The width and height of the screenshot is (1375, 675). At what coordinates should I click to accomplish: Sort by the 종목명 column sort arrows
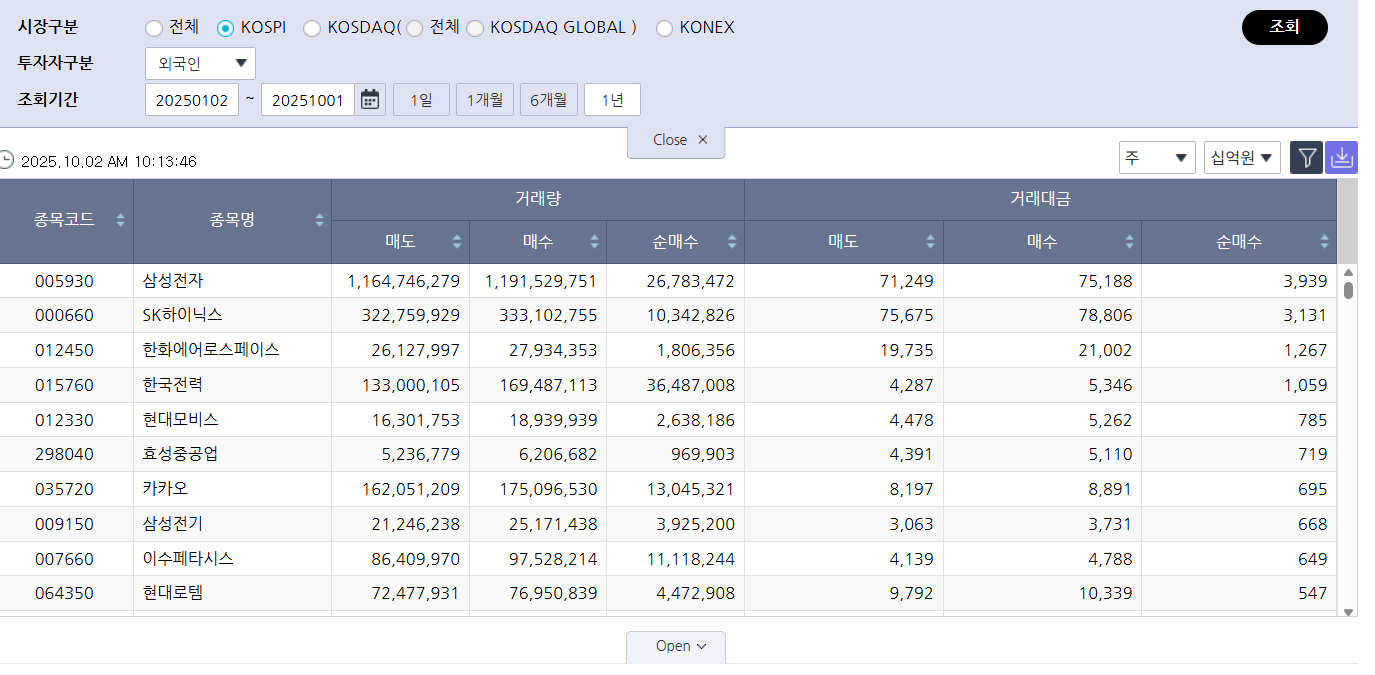click(320, 220)
